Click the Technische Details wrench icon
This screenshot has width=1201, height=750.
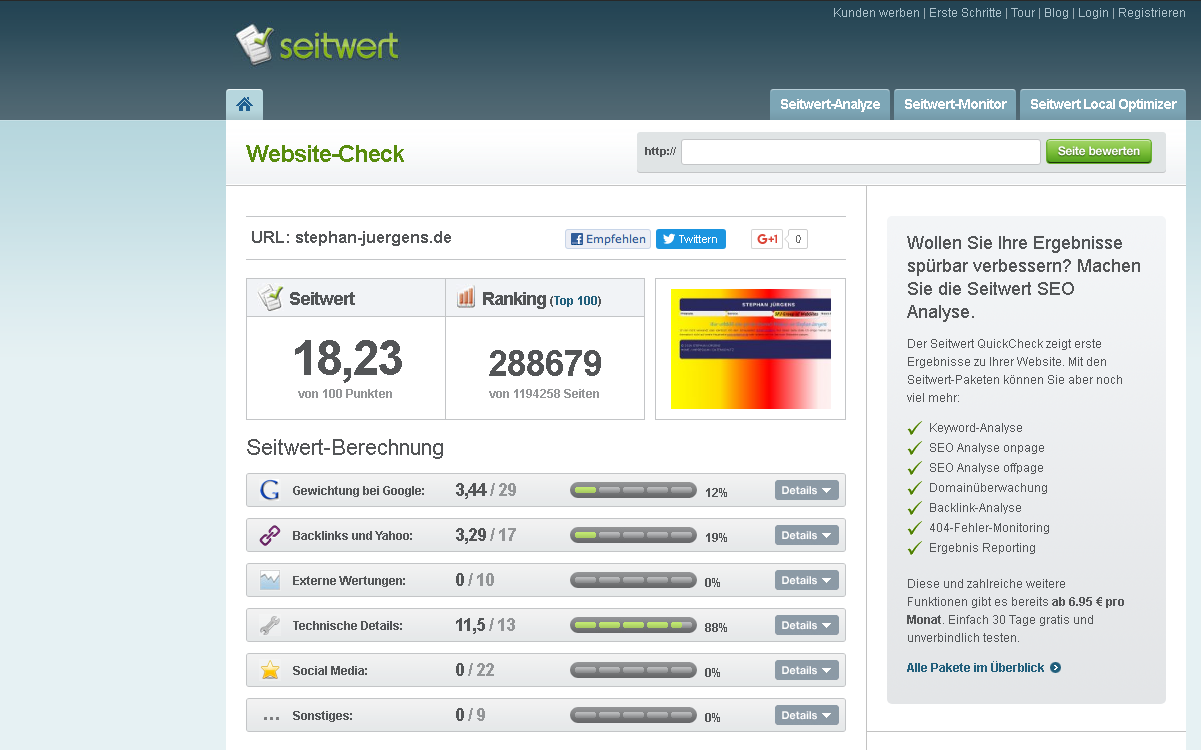click(270, 625)
